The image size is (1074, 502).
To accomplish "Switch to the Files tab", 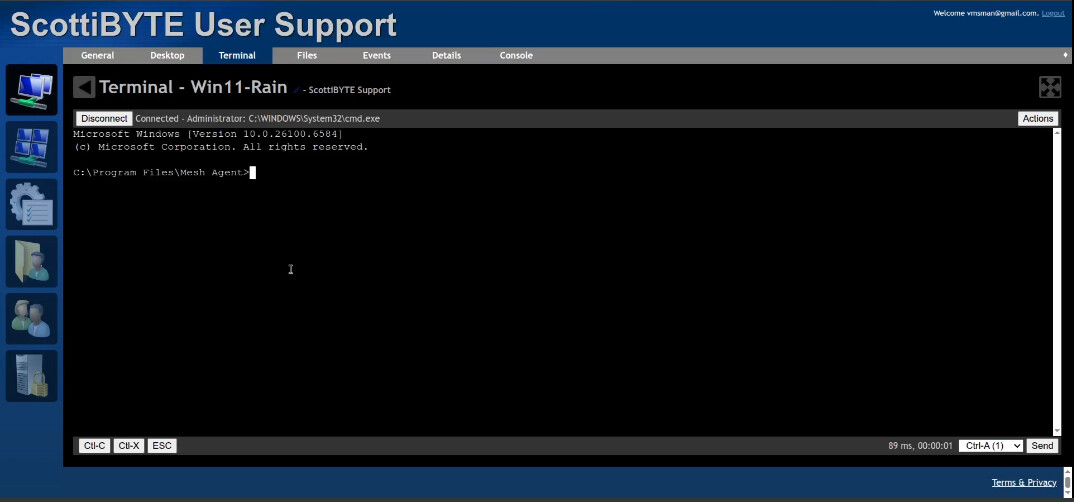I will point(307,56).
